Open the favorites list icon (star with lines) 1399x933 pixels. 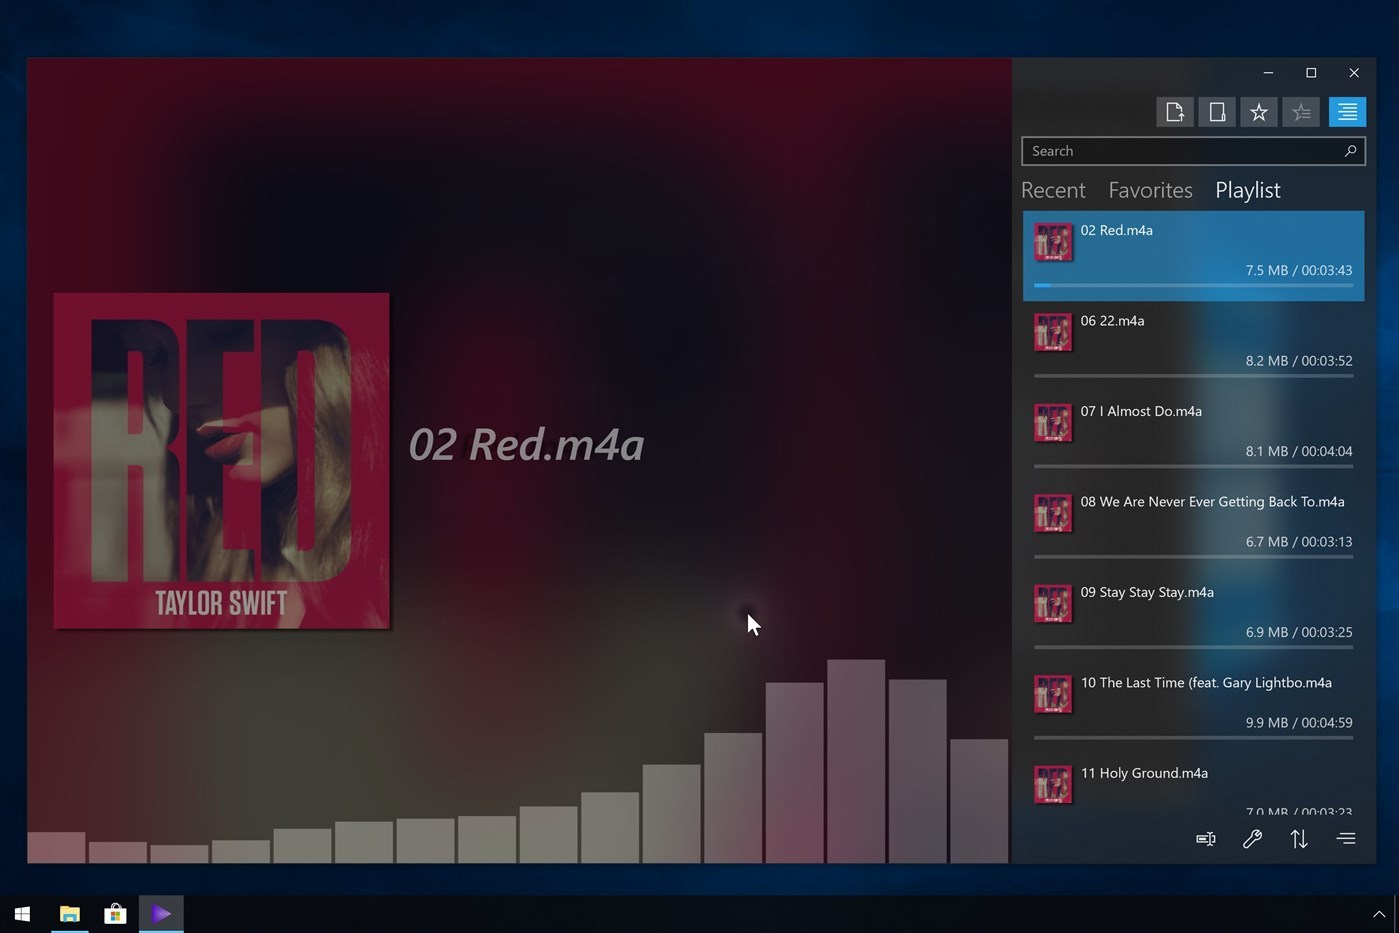[x=1301, y=112]
